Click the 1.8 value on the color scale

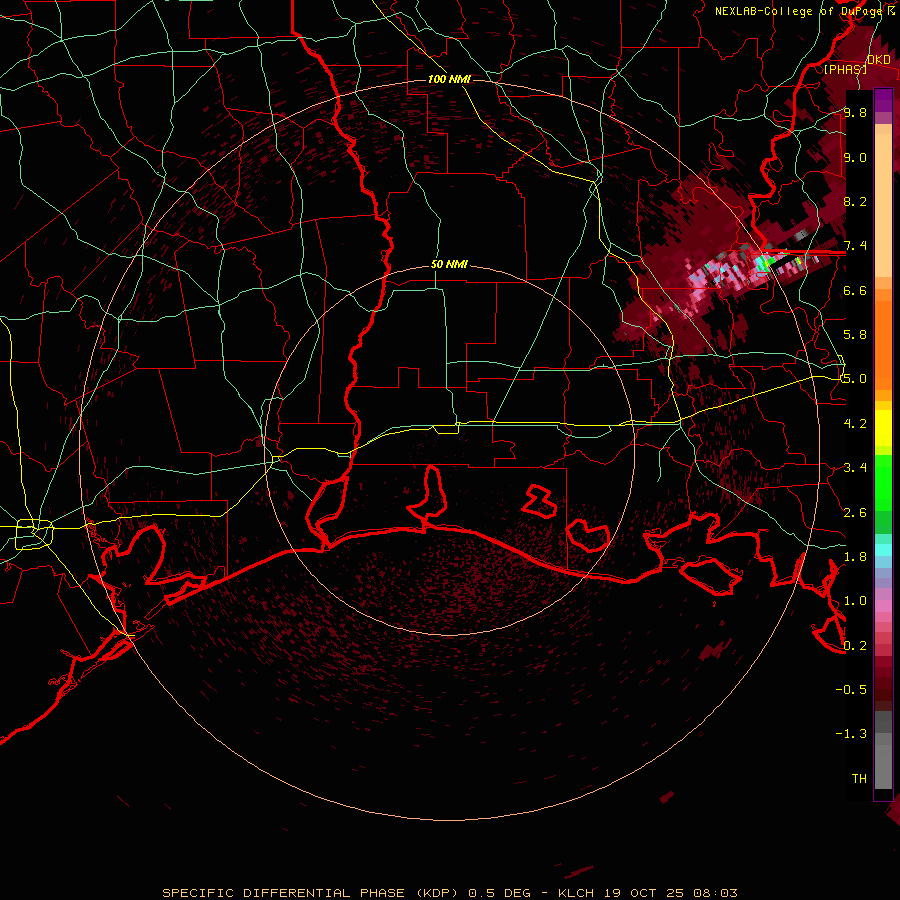(x=855, y=557)
